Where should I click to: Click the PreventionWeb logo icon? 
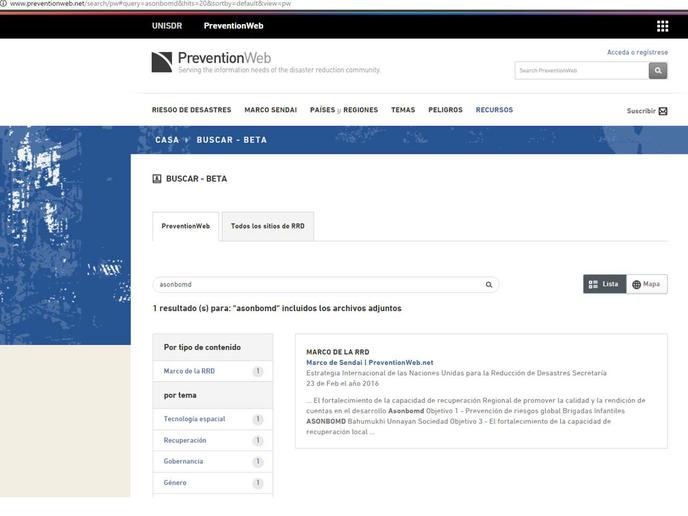click(x=162, y=62)
